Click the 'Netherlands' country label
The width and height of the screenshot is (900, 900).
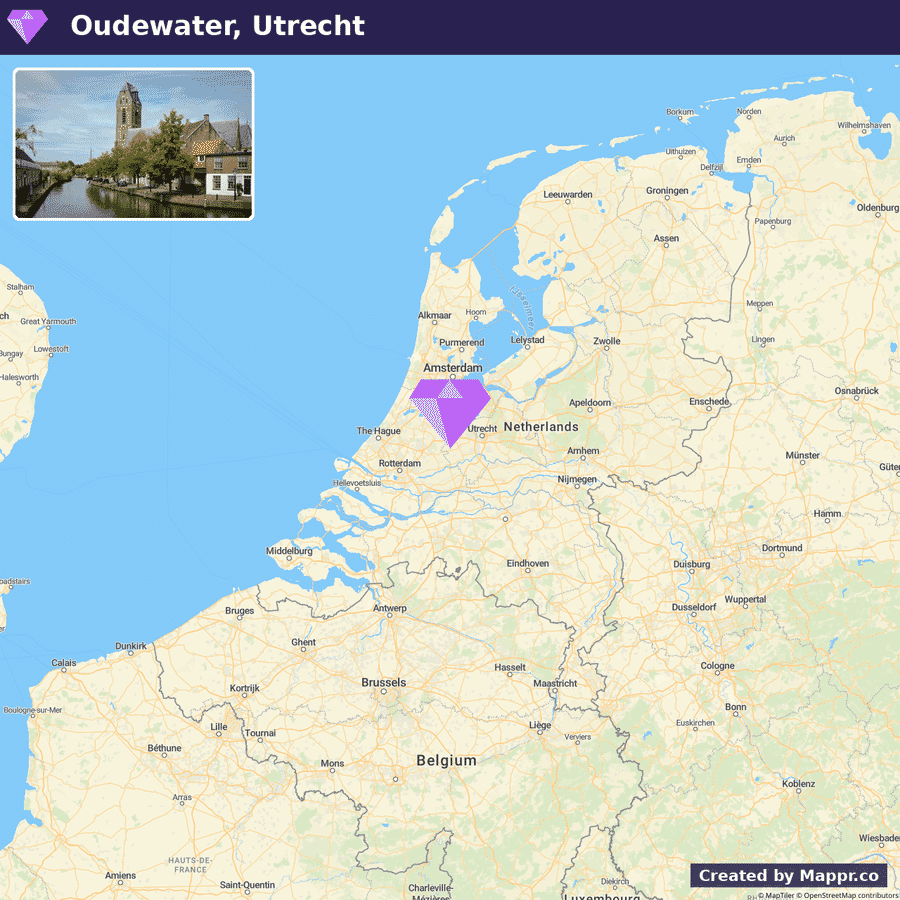tap(541, 426)
